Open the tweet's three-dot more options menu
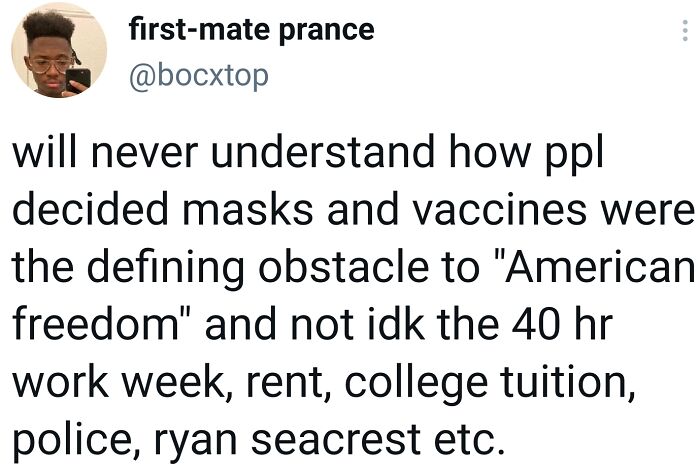700x468 pixels. (x=684, y=31)
